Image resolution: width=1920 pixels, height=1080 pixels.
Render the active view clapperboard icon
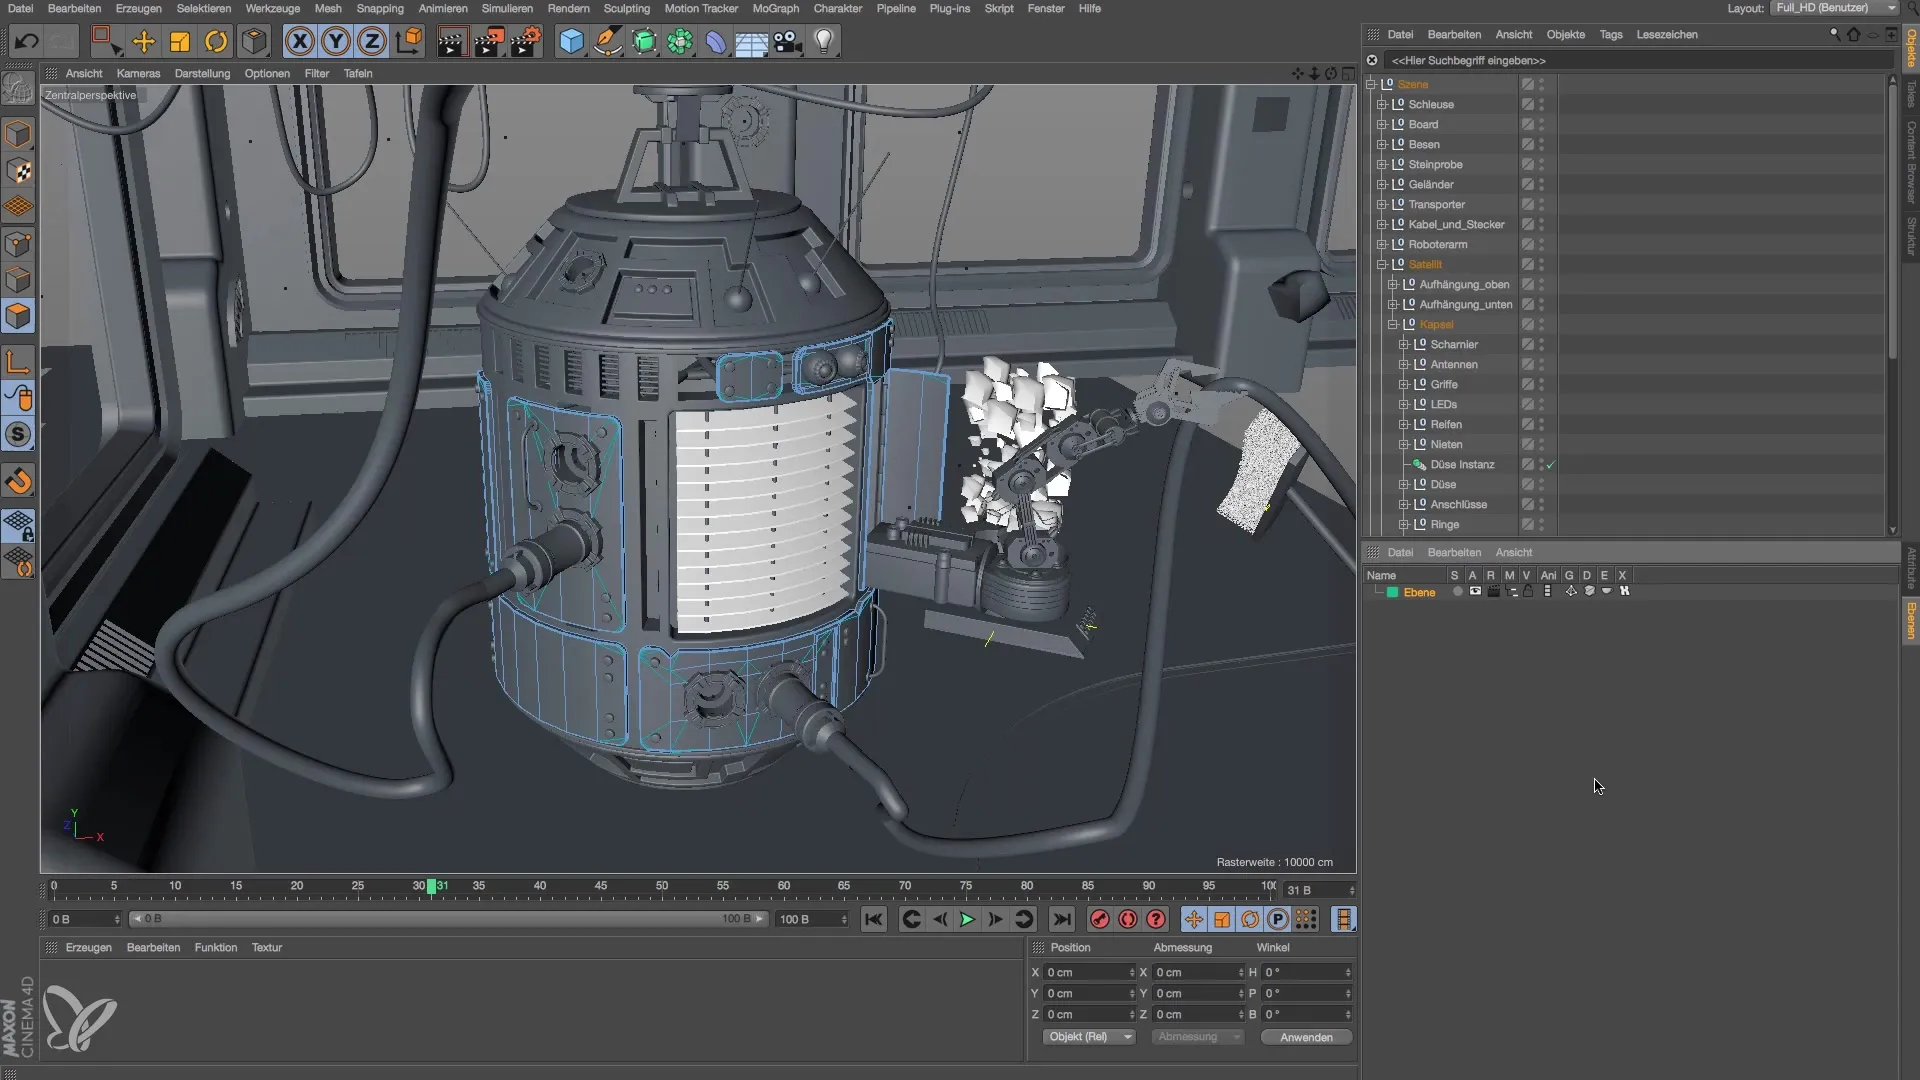(452, 41)
